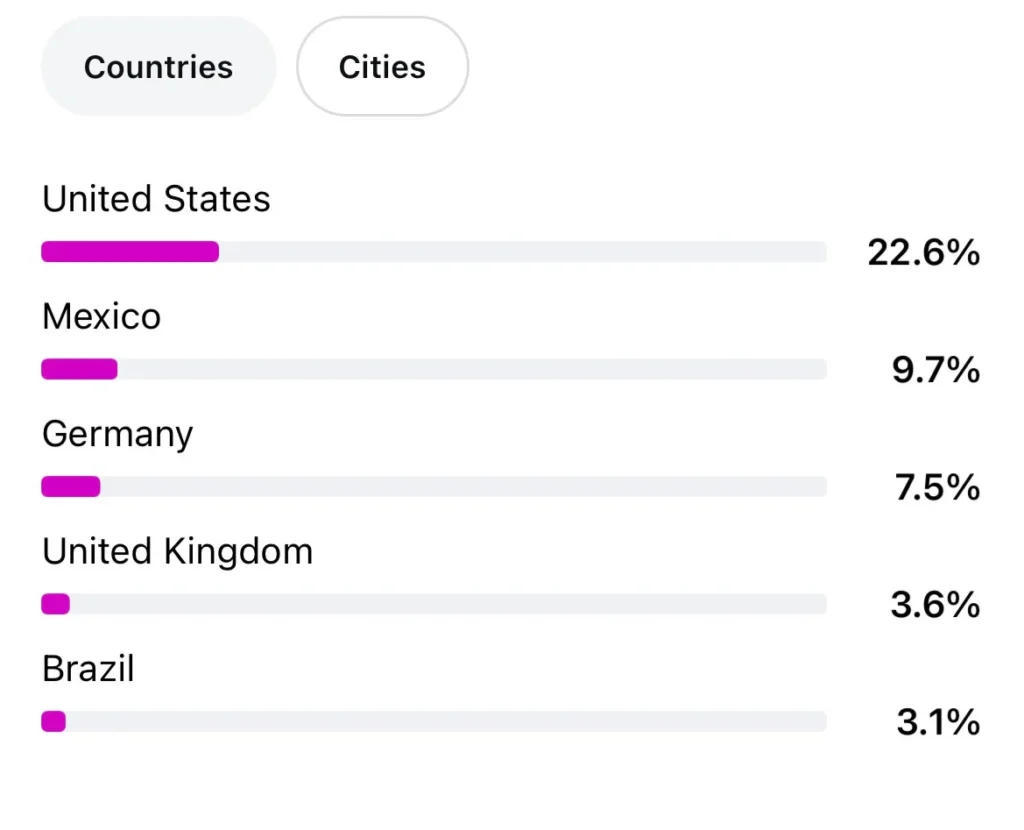Image resolution: width=1024 pixels, height=830 pixels.
Task: Click the Brazil magenta progress bar
Action: [54, 722]
